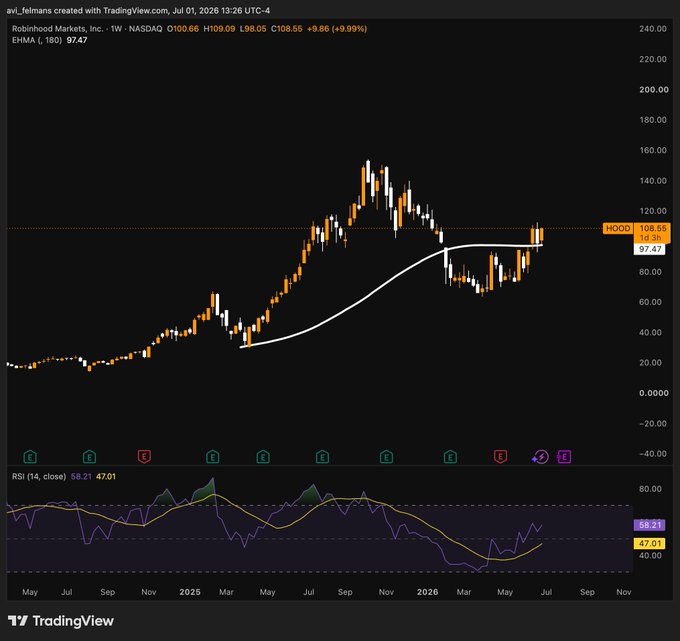The width and height of the screenshot is (680, 641).
Task: Open the green earnings marker between 2026 and Mar
Action: 450,457
